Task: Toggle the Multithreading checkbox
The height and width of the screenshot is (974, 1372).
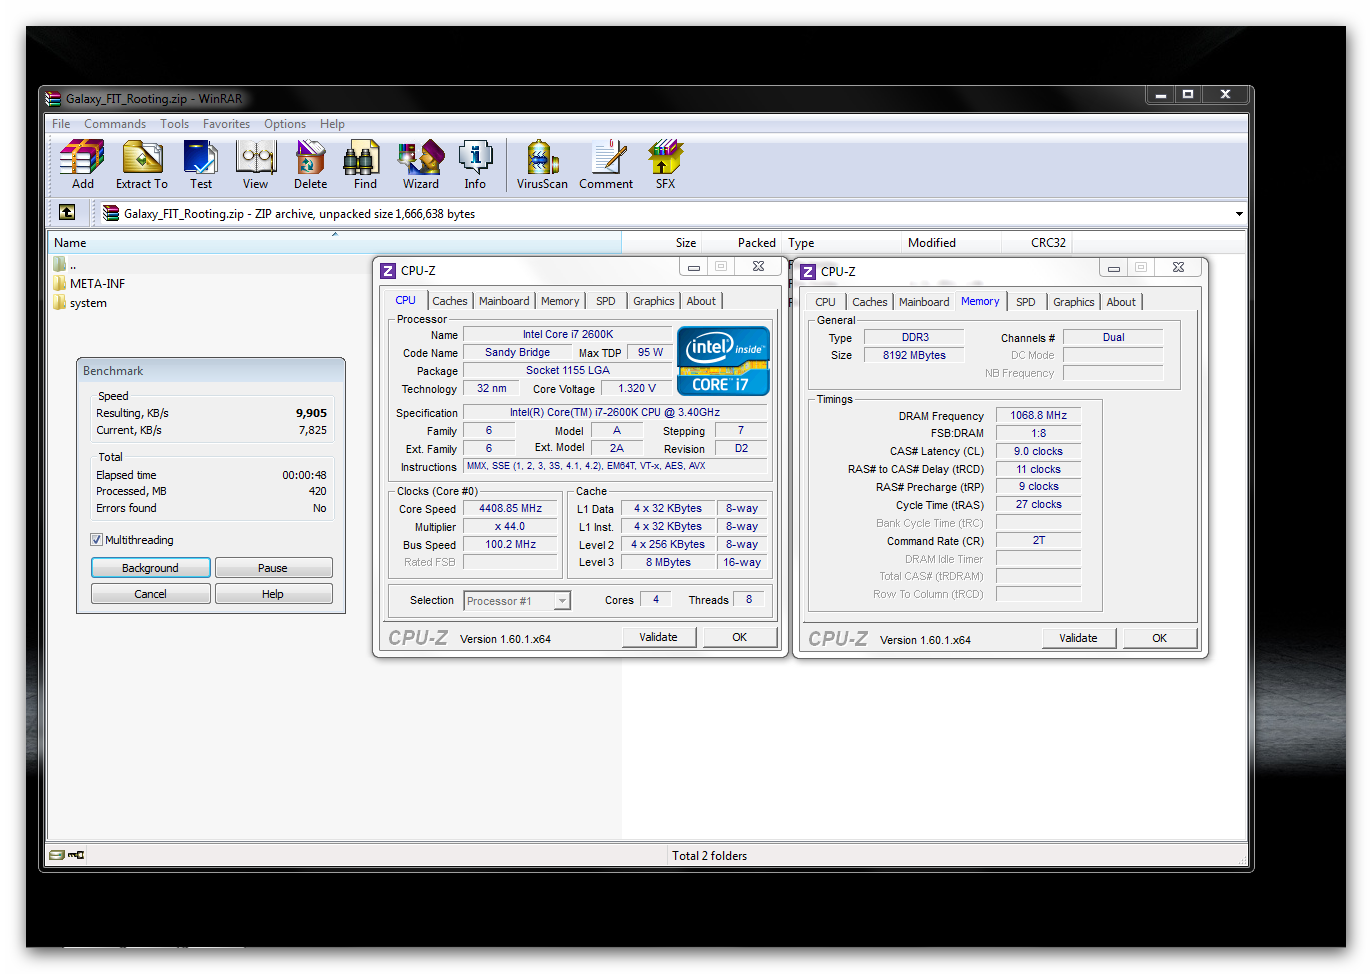Action: pos(97,540)
